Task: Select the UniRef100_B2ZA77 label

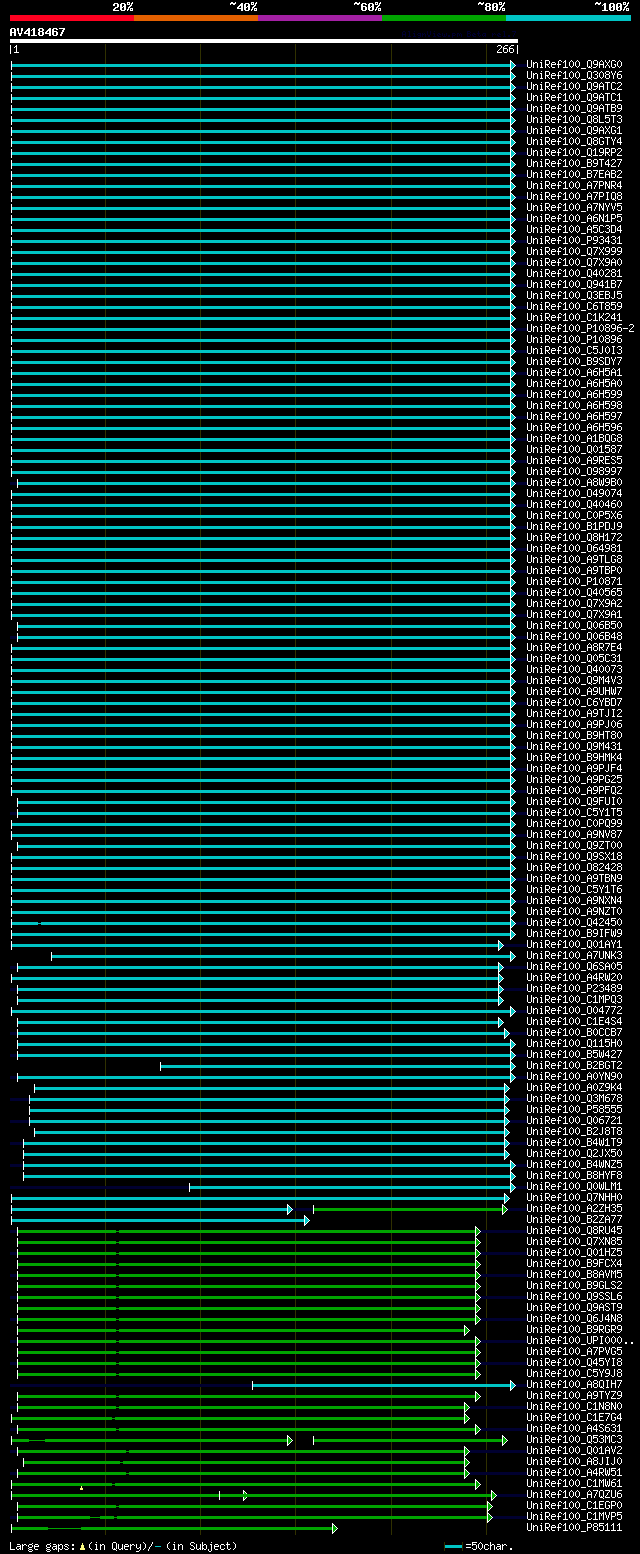Action: [574, 1219]
